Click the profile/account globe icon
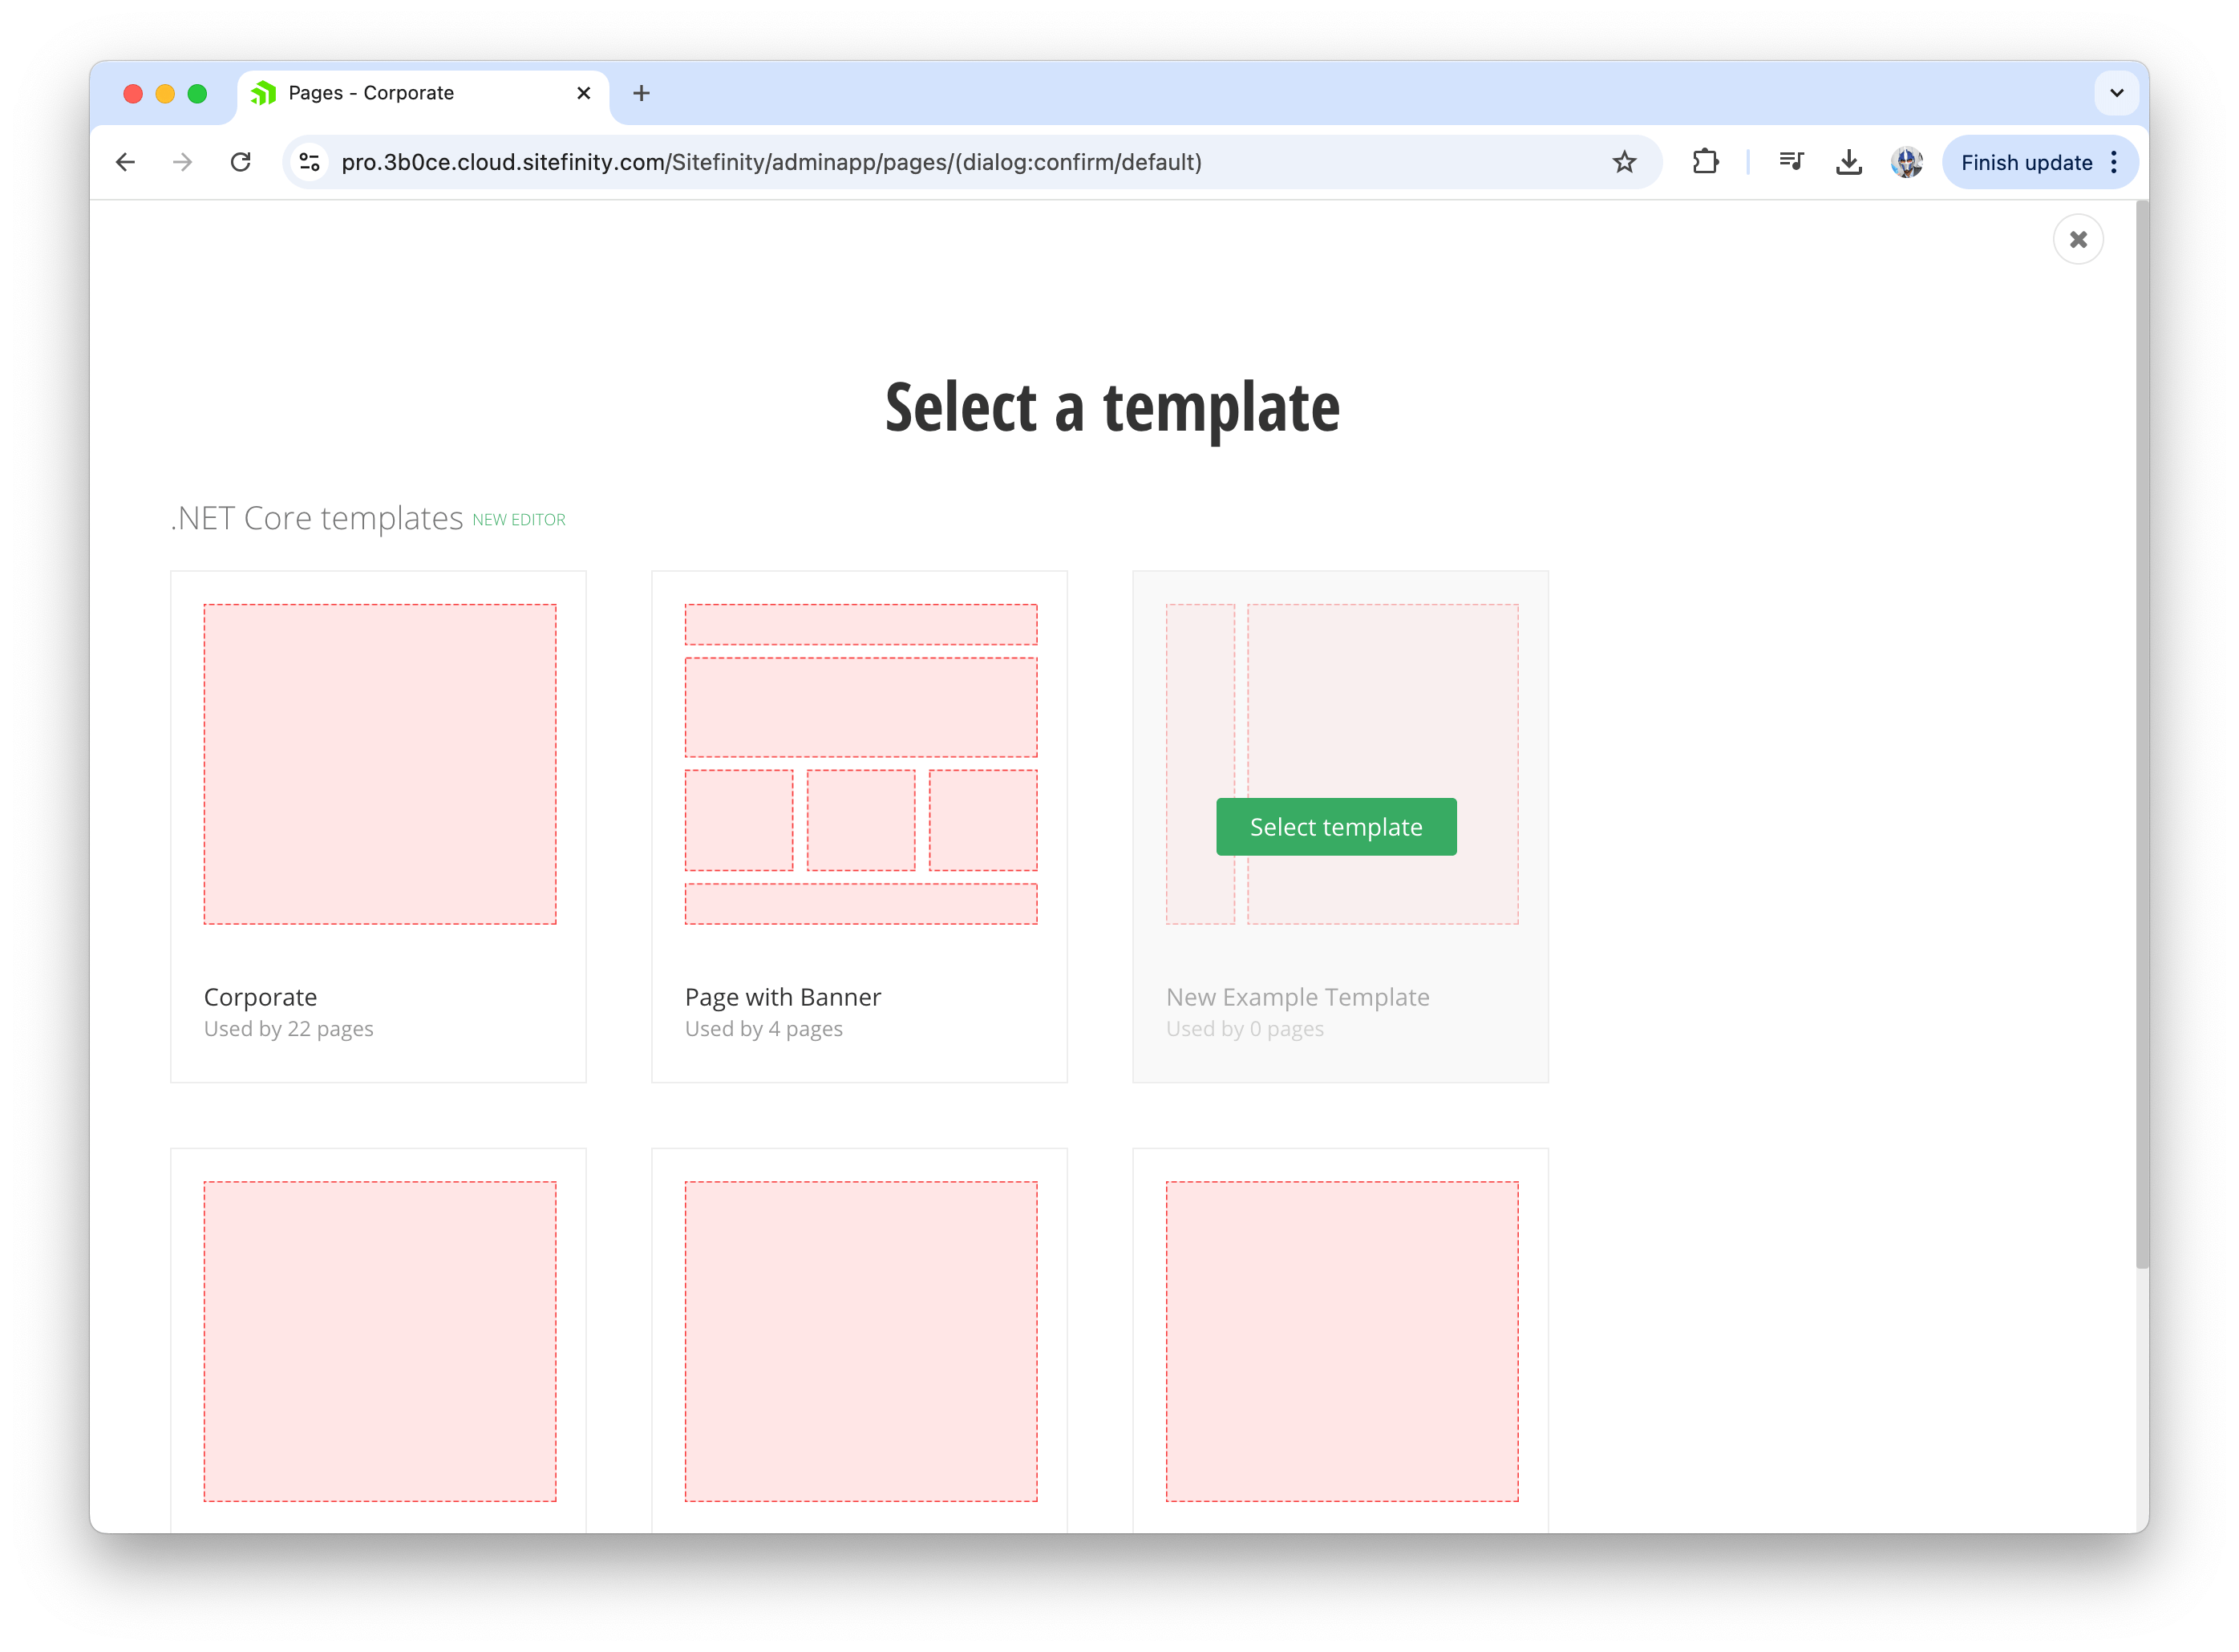This screenshot has width=2239, height=1652. coord(1909,162)
